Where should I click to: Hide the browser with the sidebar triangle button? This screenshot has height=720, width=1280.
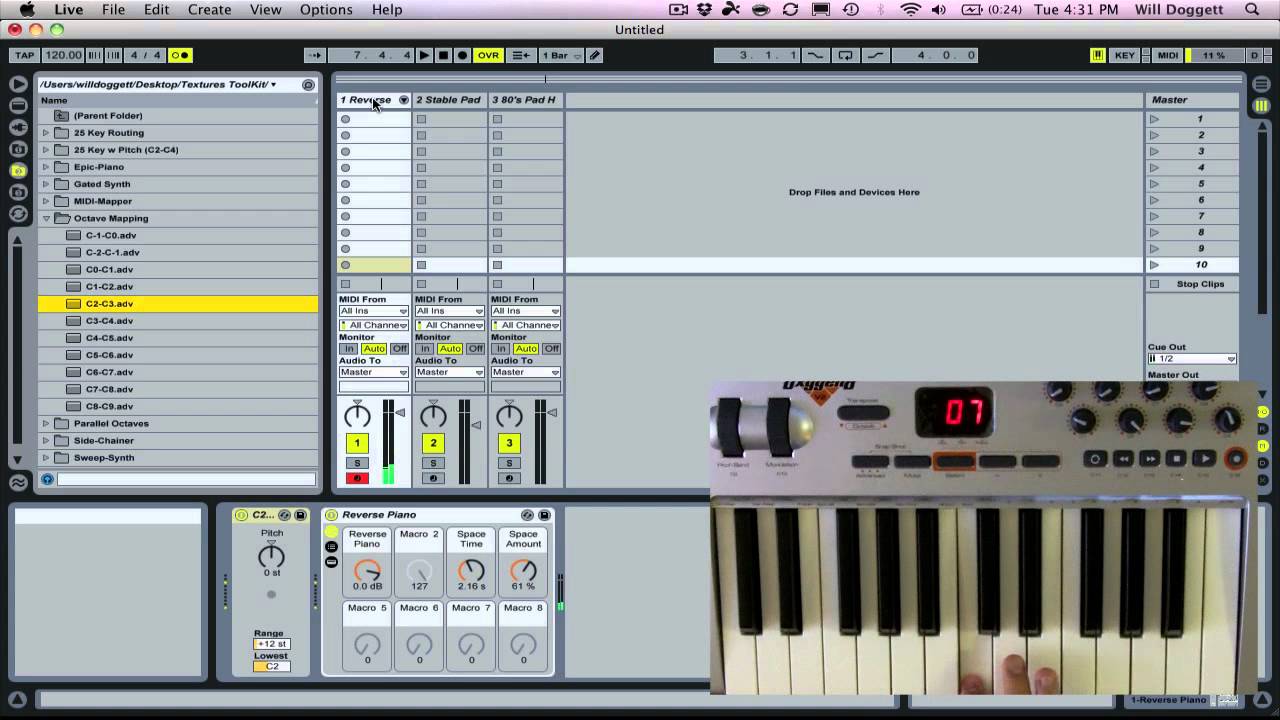point(18,84)
